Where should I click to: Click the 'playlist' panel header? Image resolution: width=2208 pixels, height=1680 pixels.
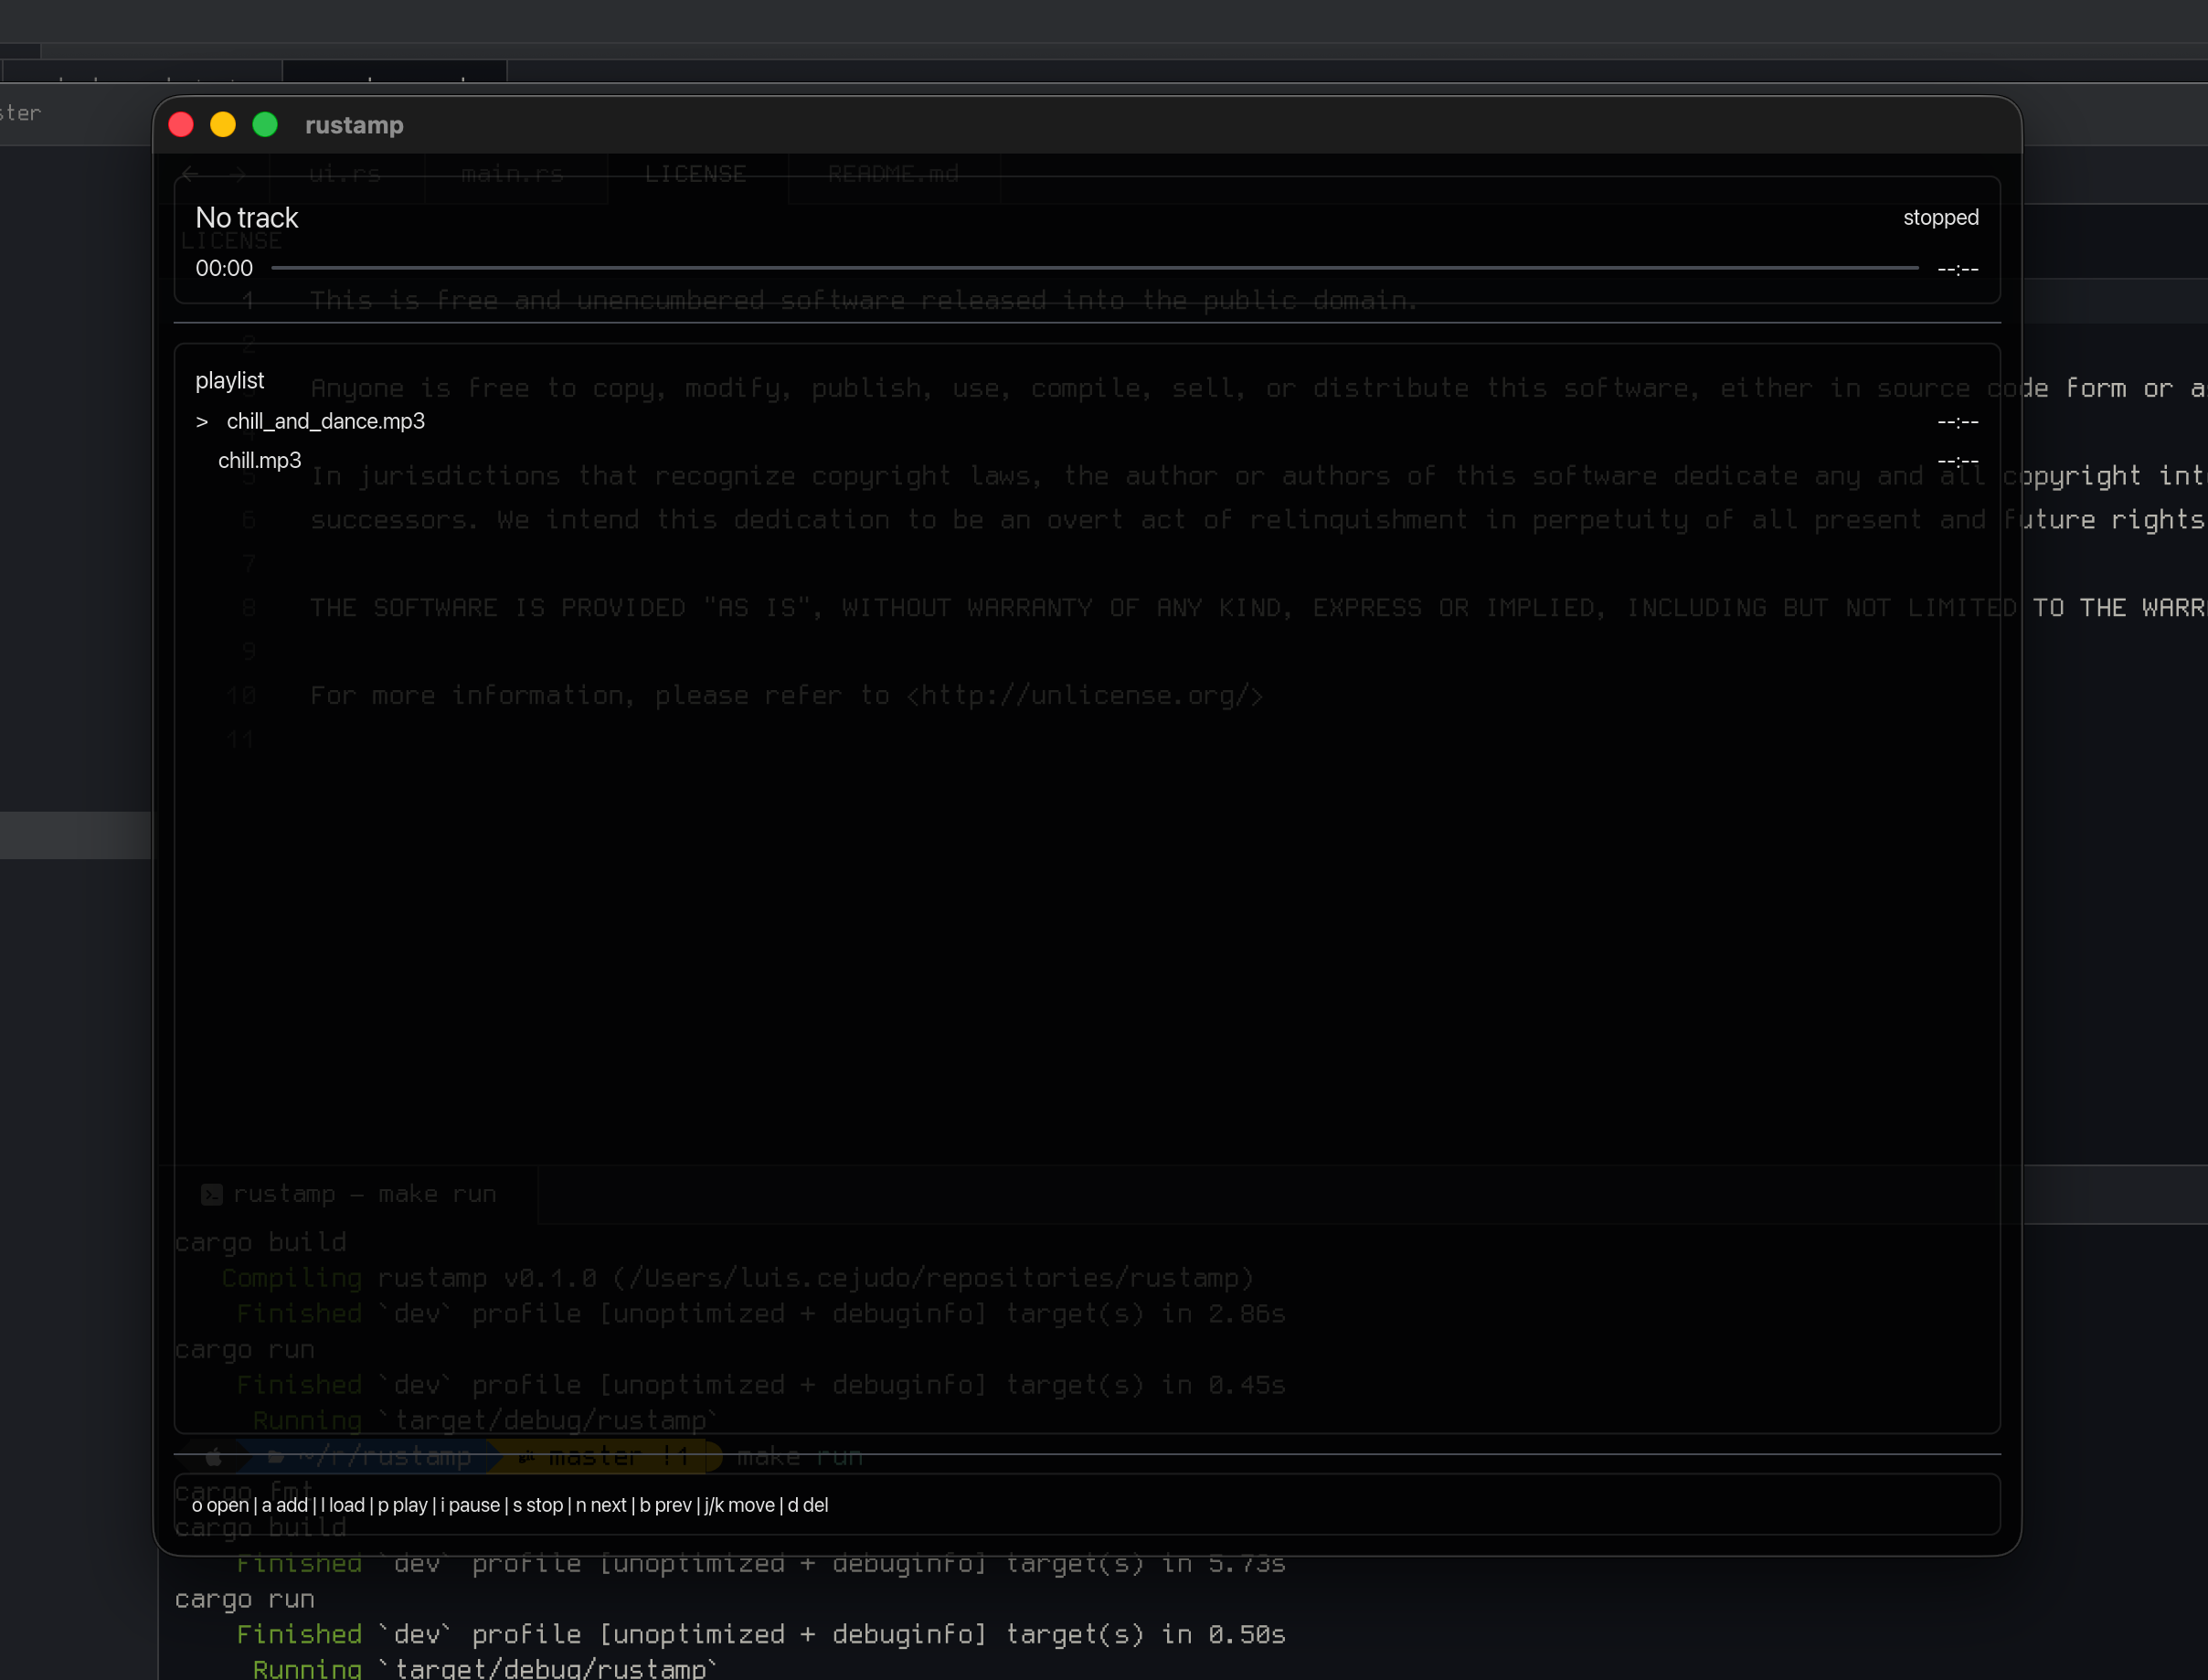click(x=230, y=380)
